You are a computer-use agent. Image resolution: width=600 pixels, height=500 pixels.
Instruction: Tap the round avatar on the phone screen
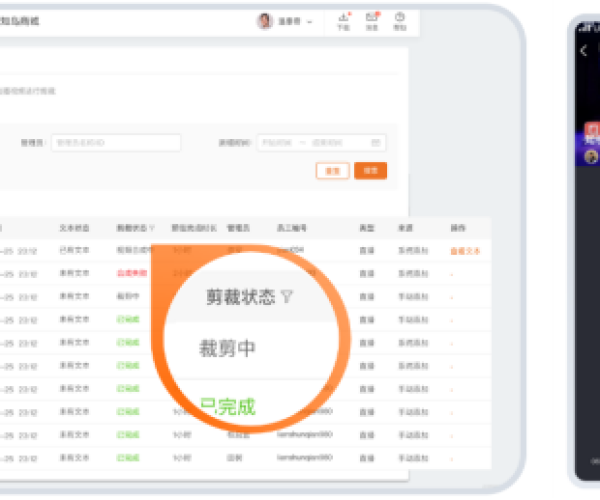[x=592, y=156]
